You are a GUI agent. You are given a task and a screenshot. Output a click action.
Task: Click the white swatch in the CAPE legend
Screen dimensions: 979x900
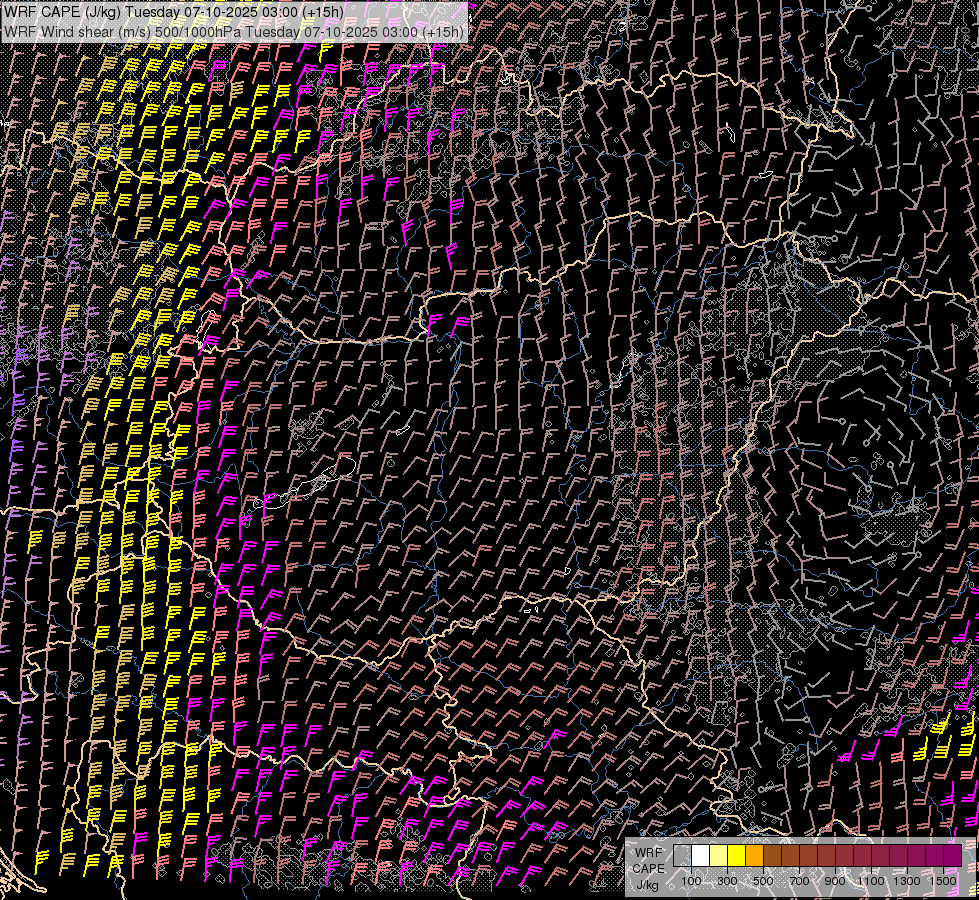pos(700,856)
